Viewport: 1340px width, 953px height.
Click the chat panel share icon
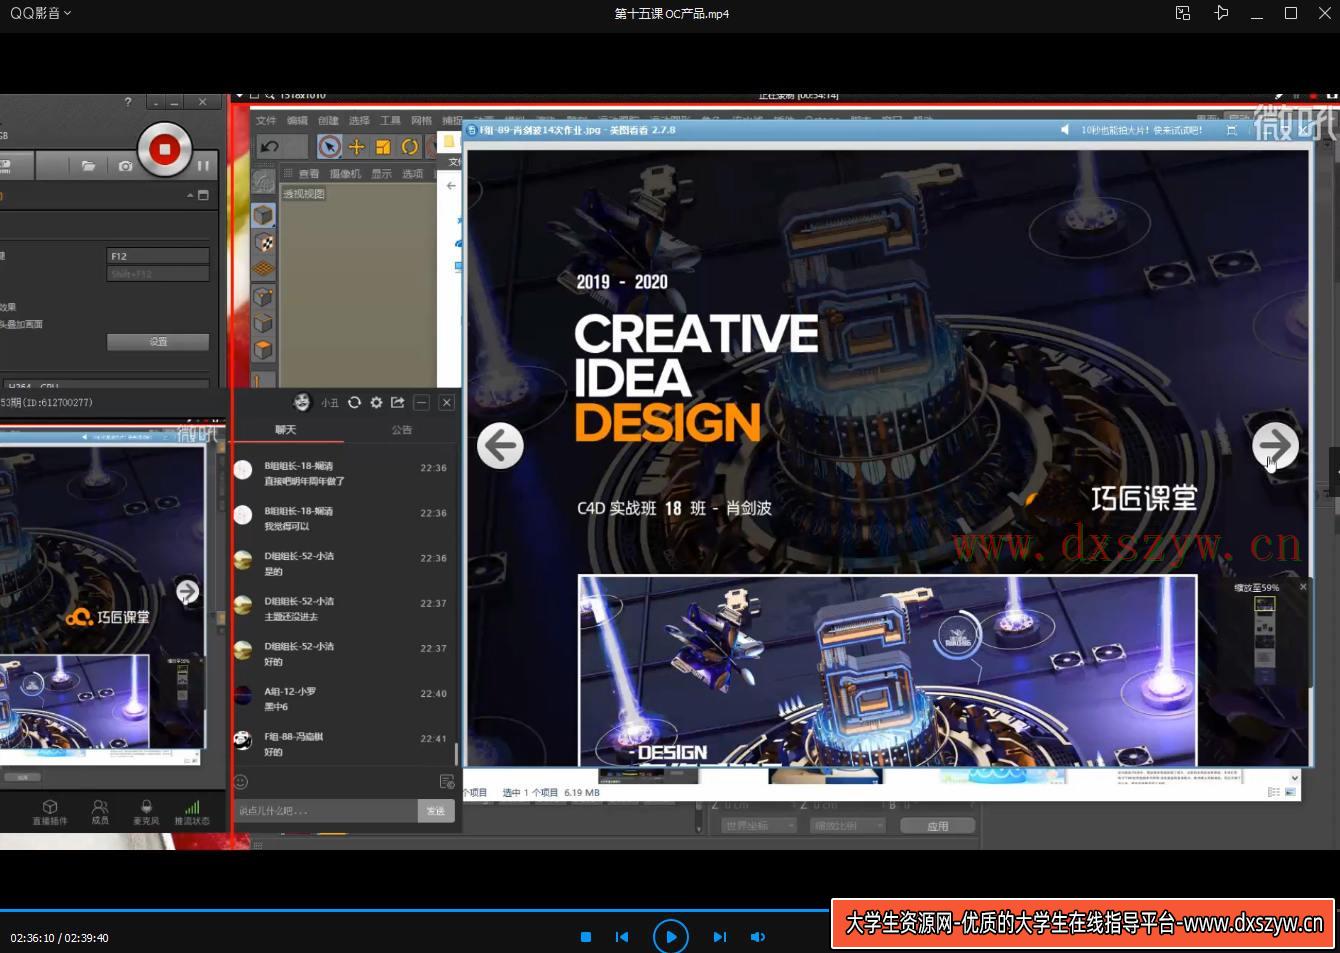coord(398,402)
